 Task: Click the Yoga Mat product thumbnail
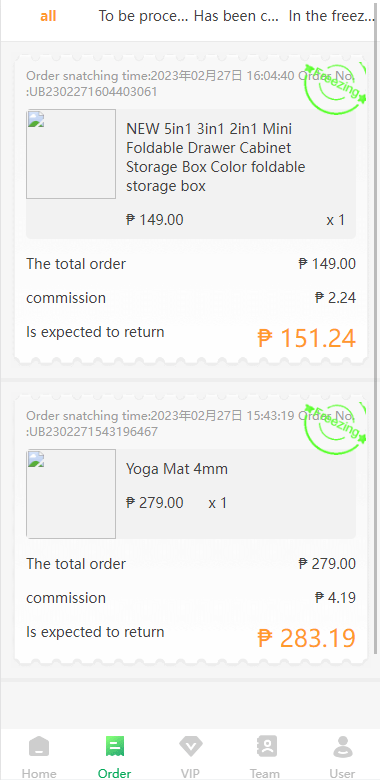(x=71, y=494)
